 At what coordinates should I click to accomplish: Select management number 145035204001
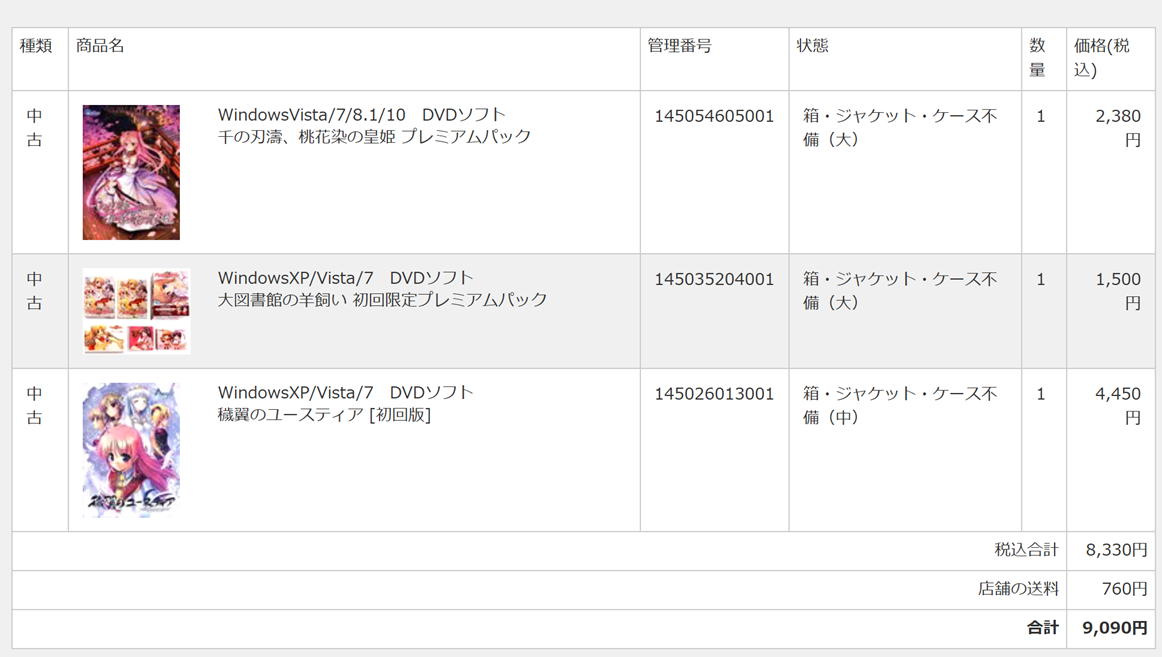point(714,279)
